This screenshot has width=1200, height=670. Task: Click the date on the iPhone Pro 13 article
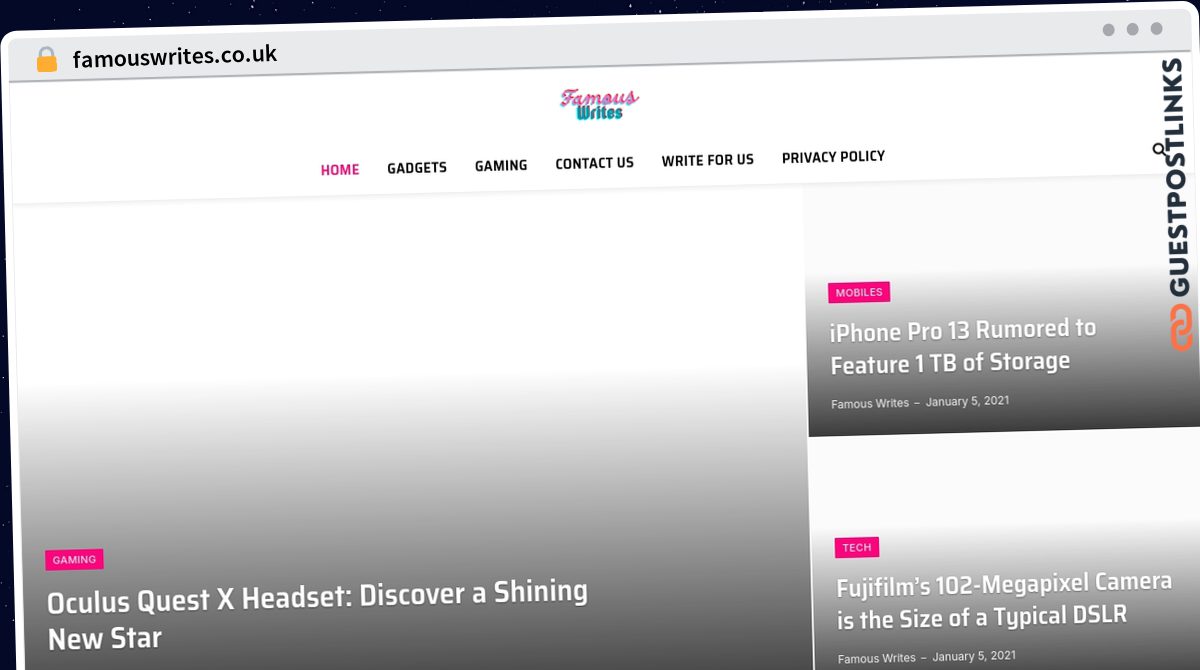967,401
